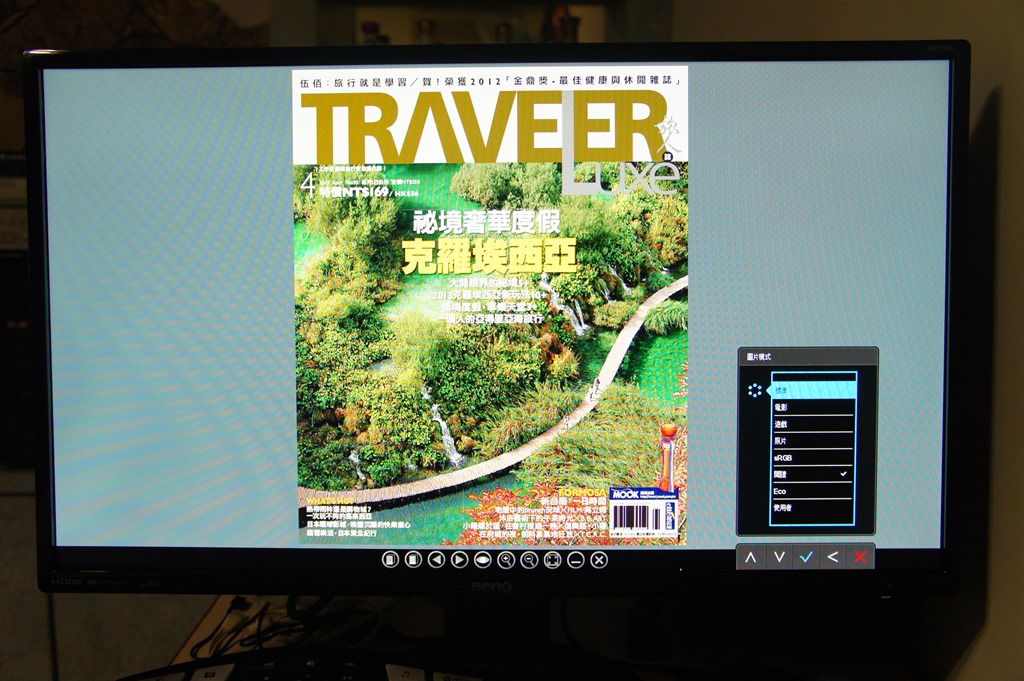Click the MOOK logo on the cover
The width and height of the screenshot is (1024, 681).
(625, 494)
